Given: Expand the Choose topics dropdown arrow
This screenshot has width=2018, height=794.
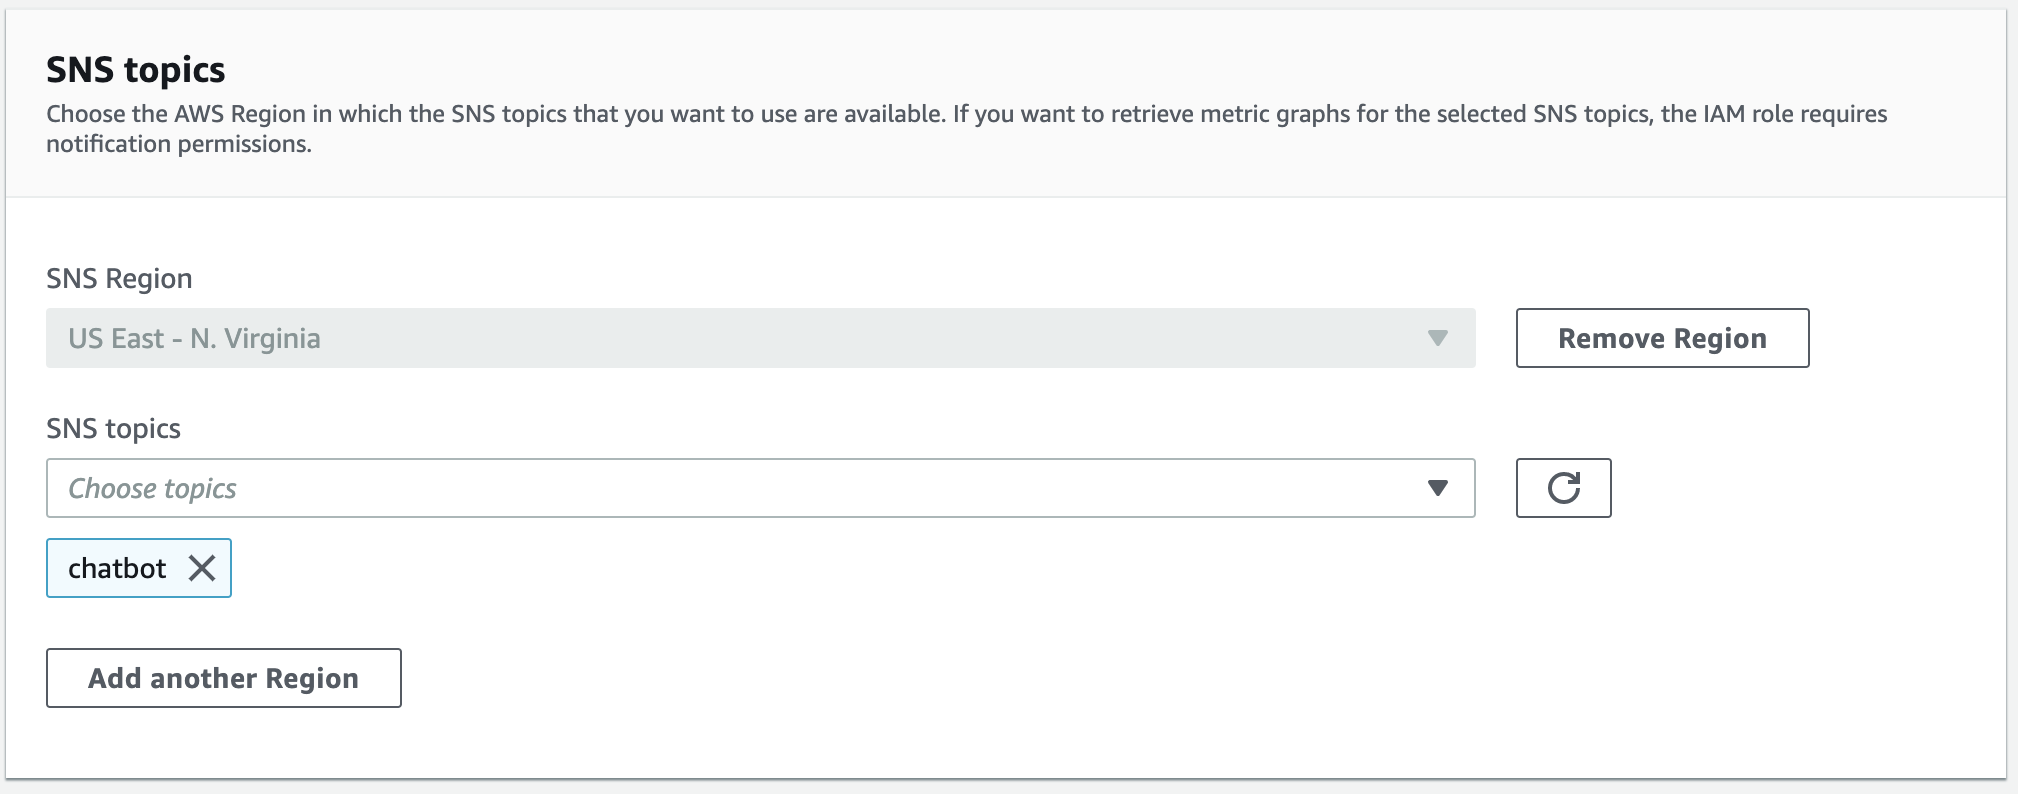Looking at the screenshot, I should [x=1437, y=488].
